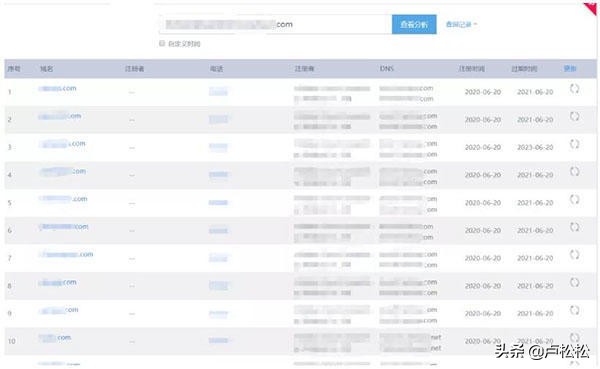The height and width of the screenshot is (369, 600).
Task: Click the phone link in row 9
Action: [218, 314]
